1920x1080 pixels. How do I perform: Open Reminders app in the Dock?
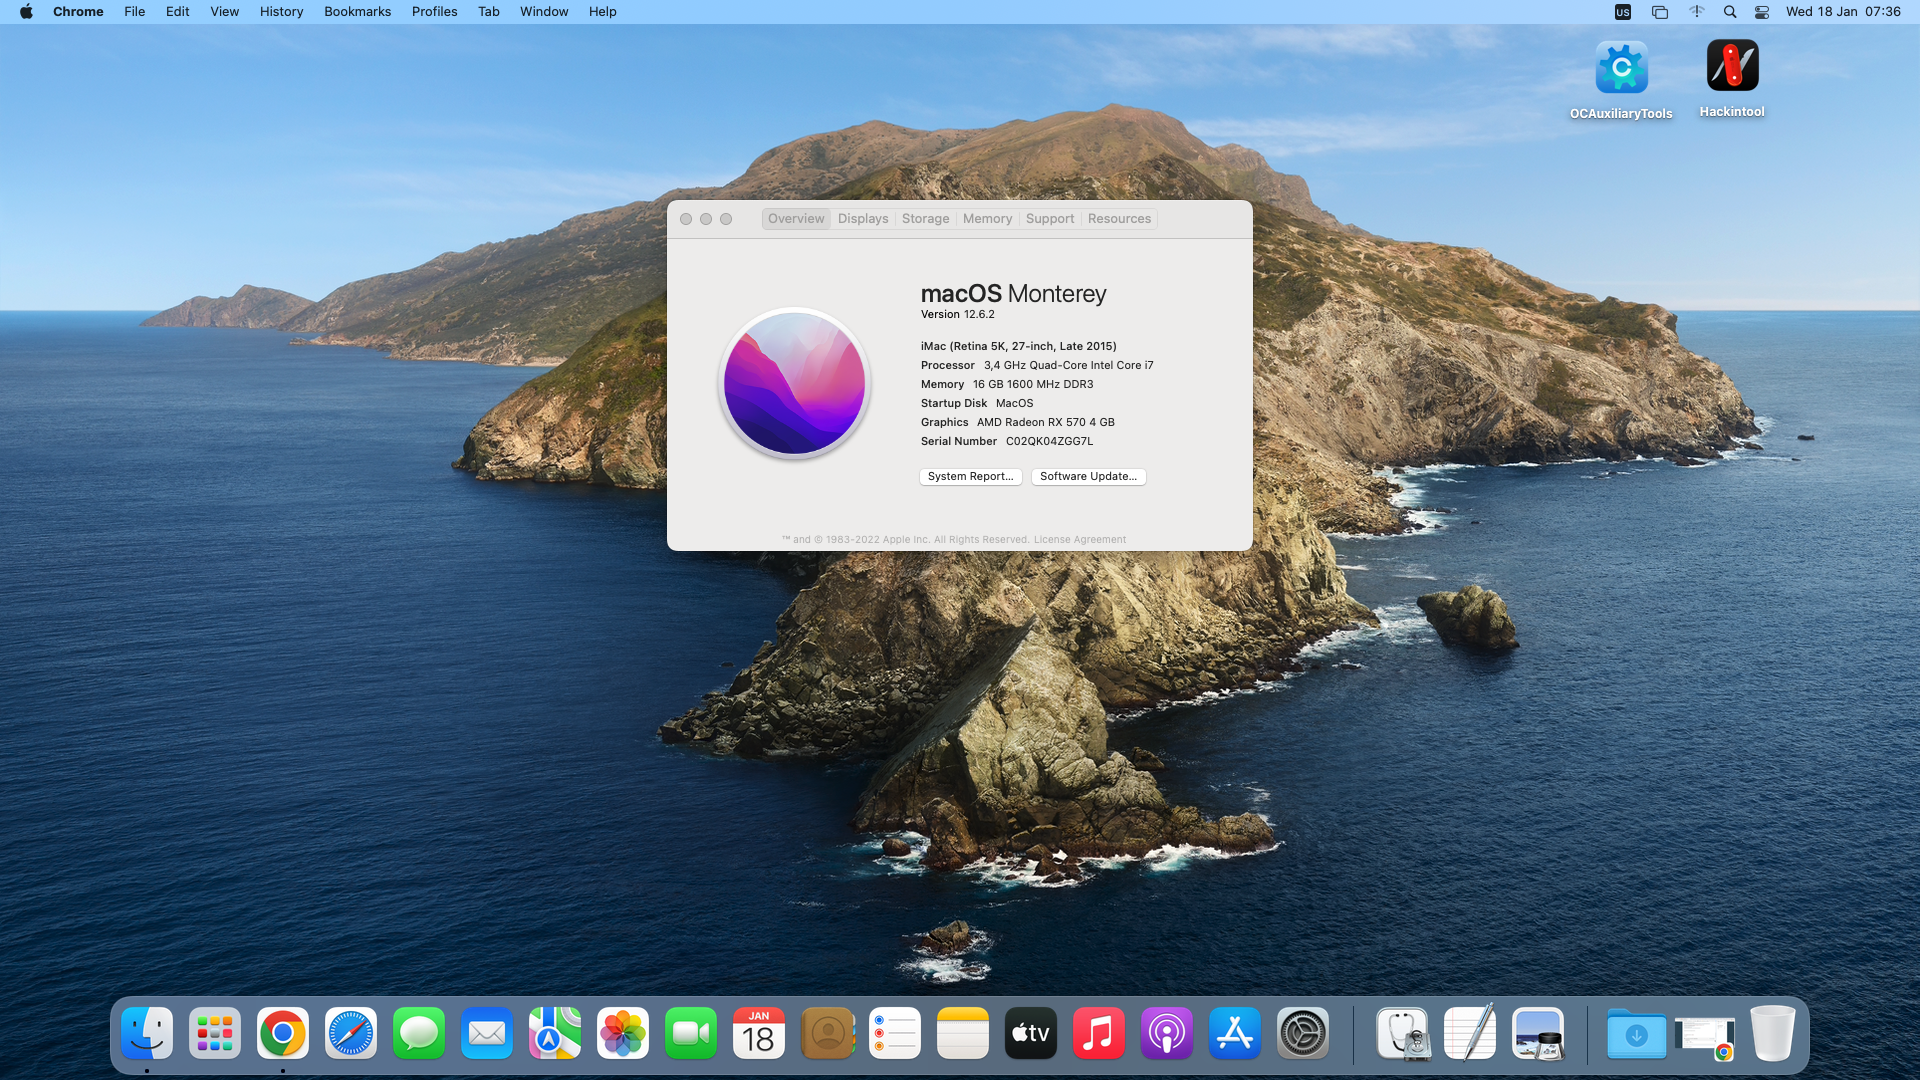pos(895,1033)
